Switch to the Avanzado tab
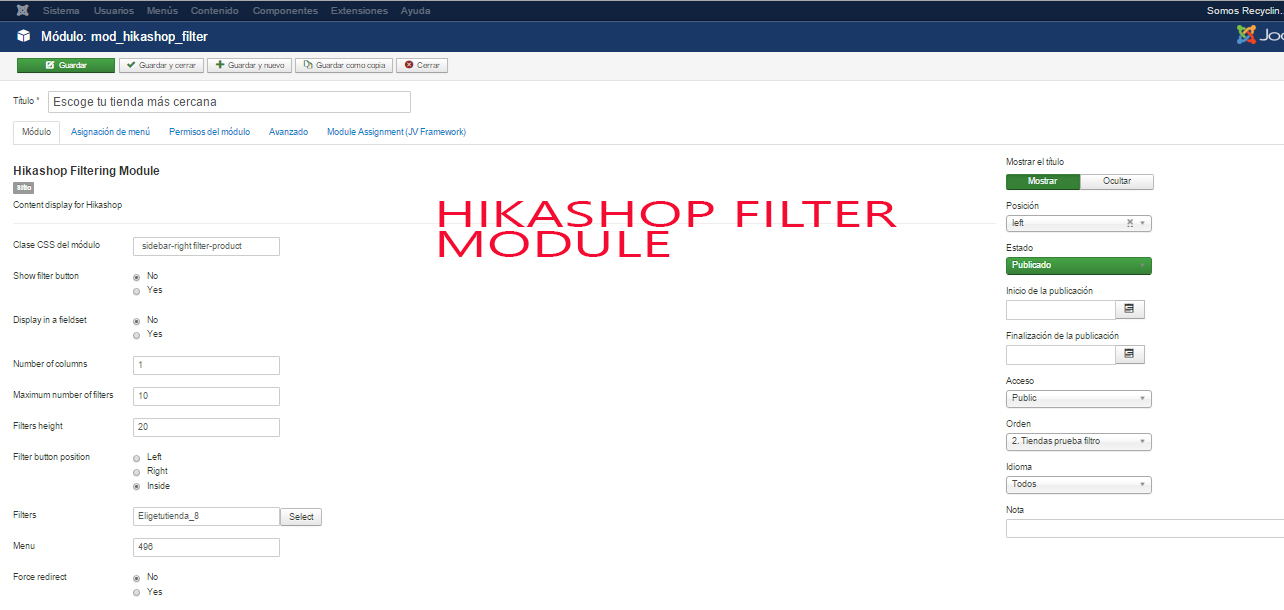1284x610 pixels. pyautogui.click(x=288, y=132)
